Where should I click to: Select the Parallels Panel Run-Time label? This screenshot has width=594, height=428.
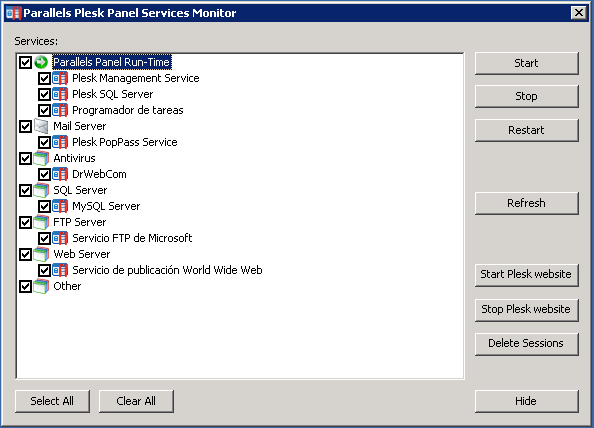(x=111, y=62)
